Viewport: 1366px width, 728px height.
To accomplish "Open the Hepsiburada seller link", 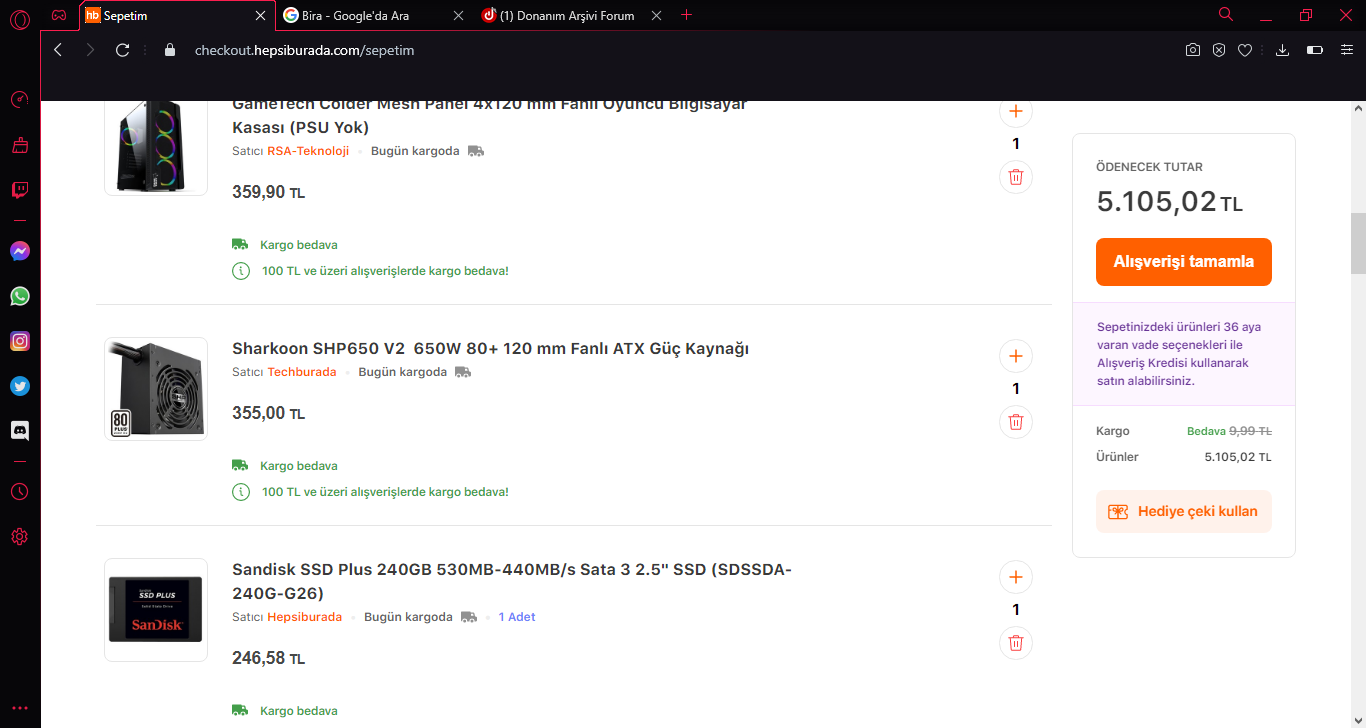I will coord(304,617).
